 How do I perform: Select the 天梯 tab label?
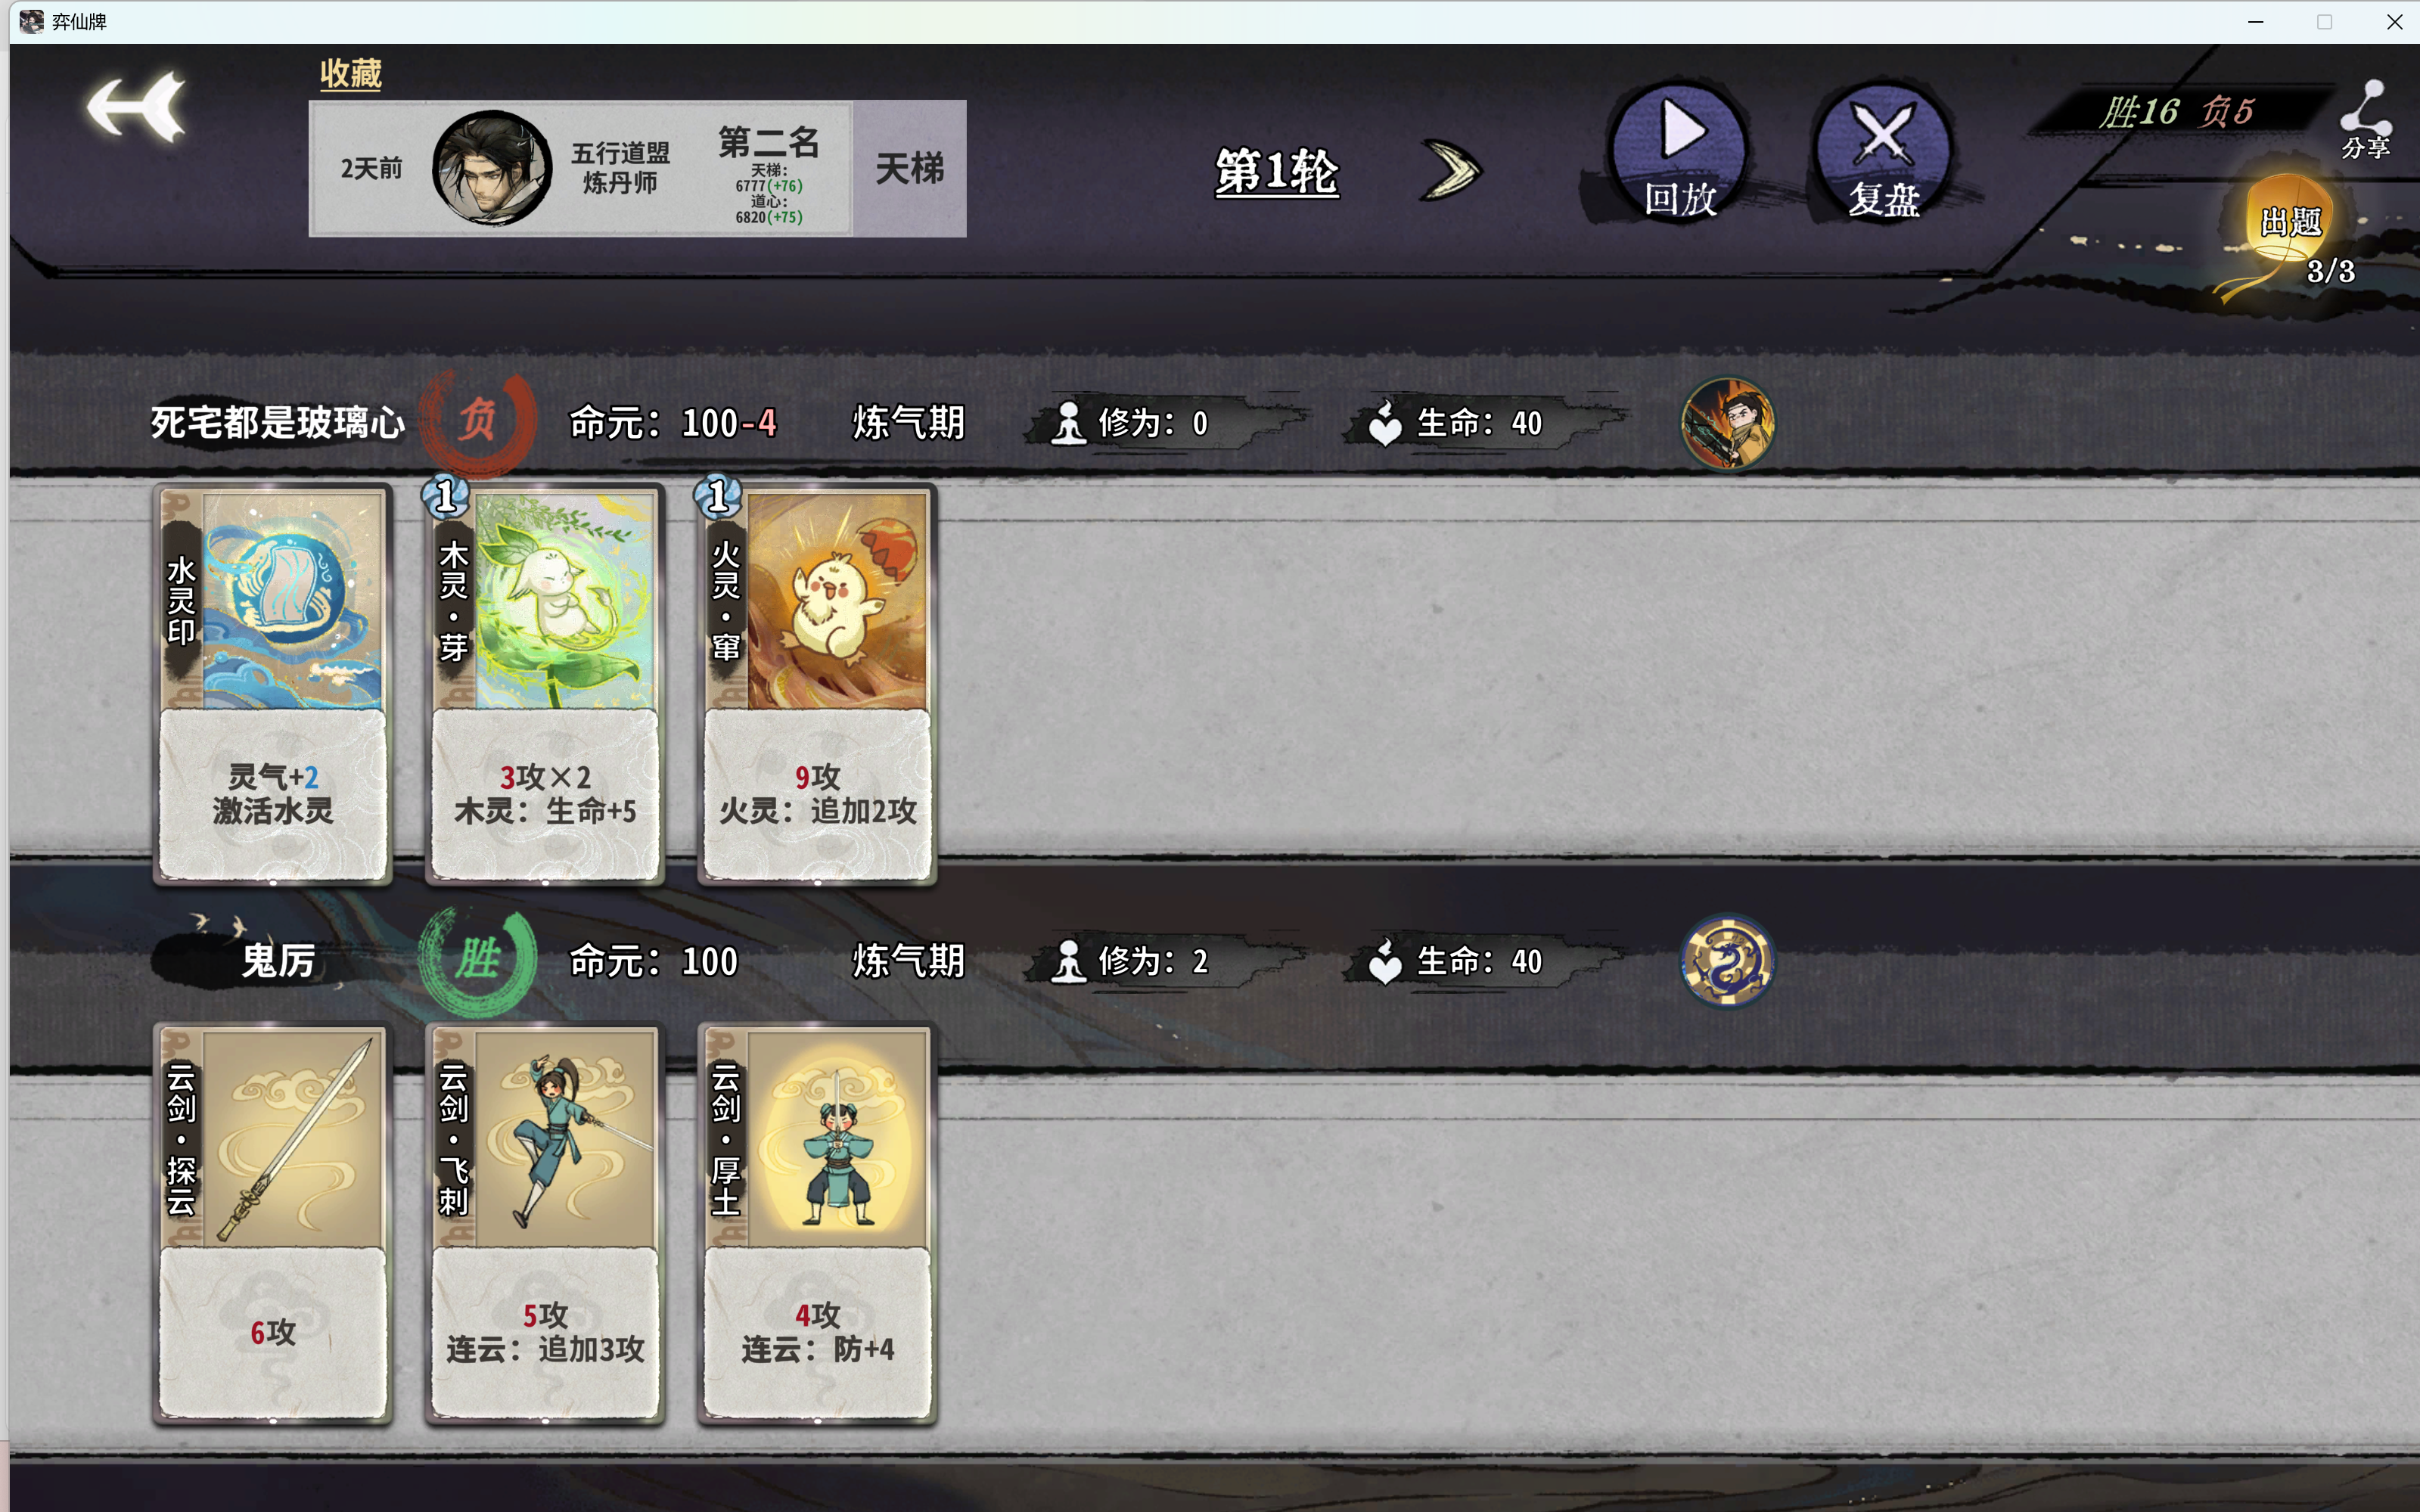point(910,168)
